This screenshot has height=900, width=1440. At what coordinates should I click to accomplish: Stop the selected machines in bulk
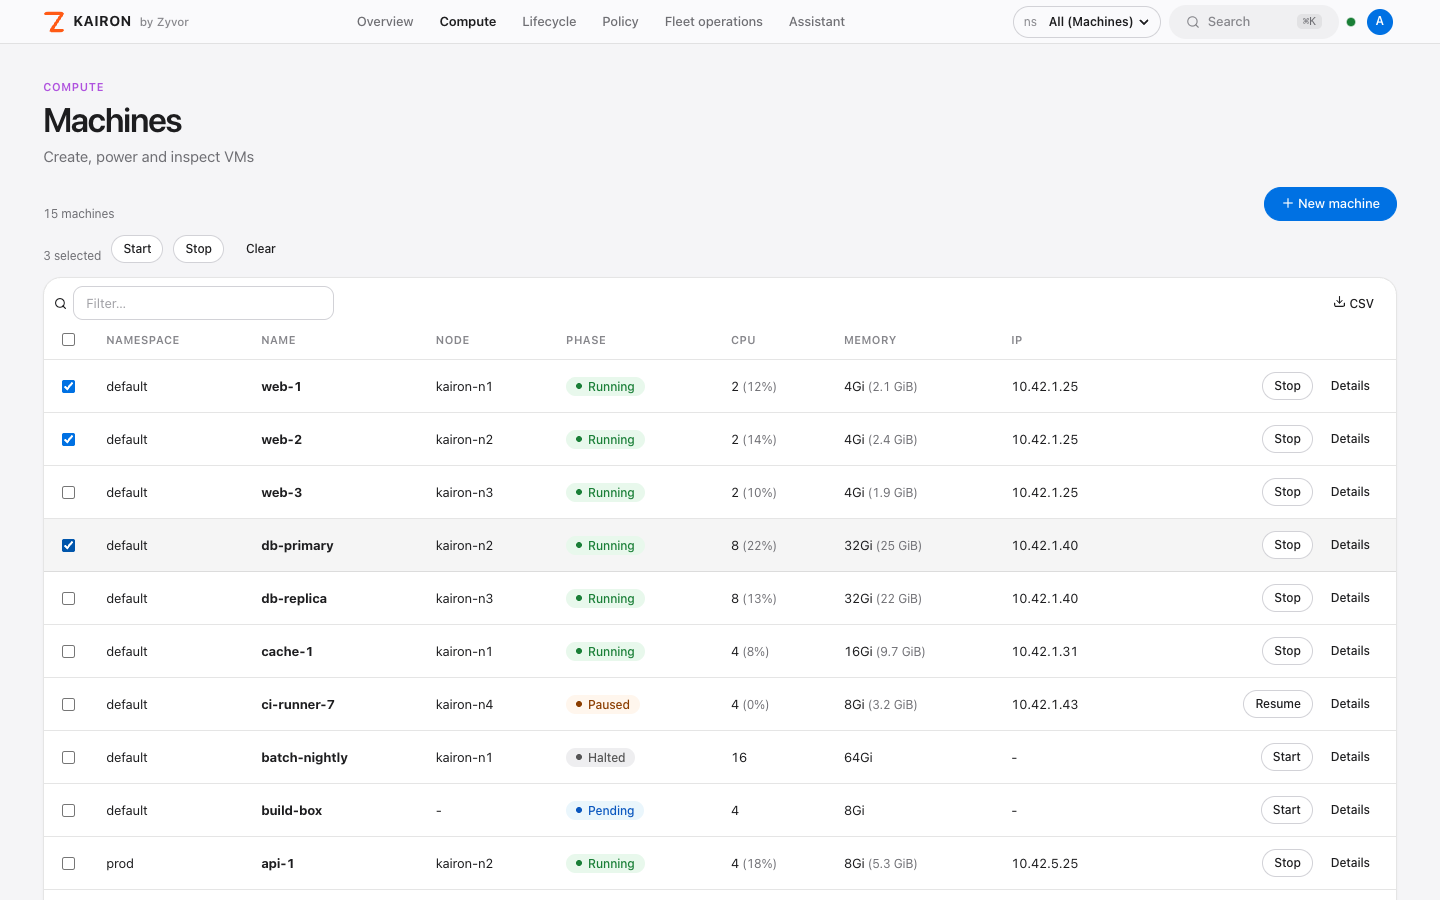[198, 249]
